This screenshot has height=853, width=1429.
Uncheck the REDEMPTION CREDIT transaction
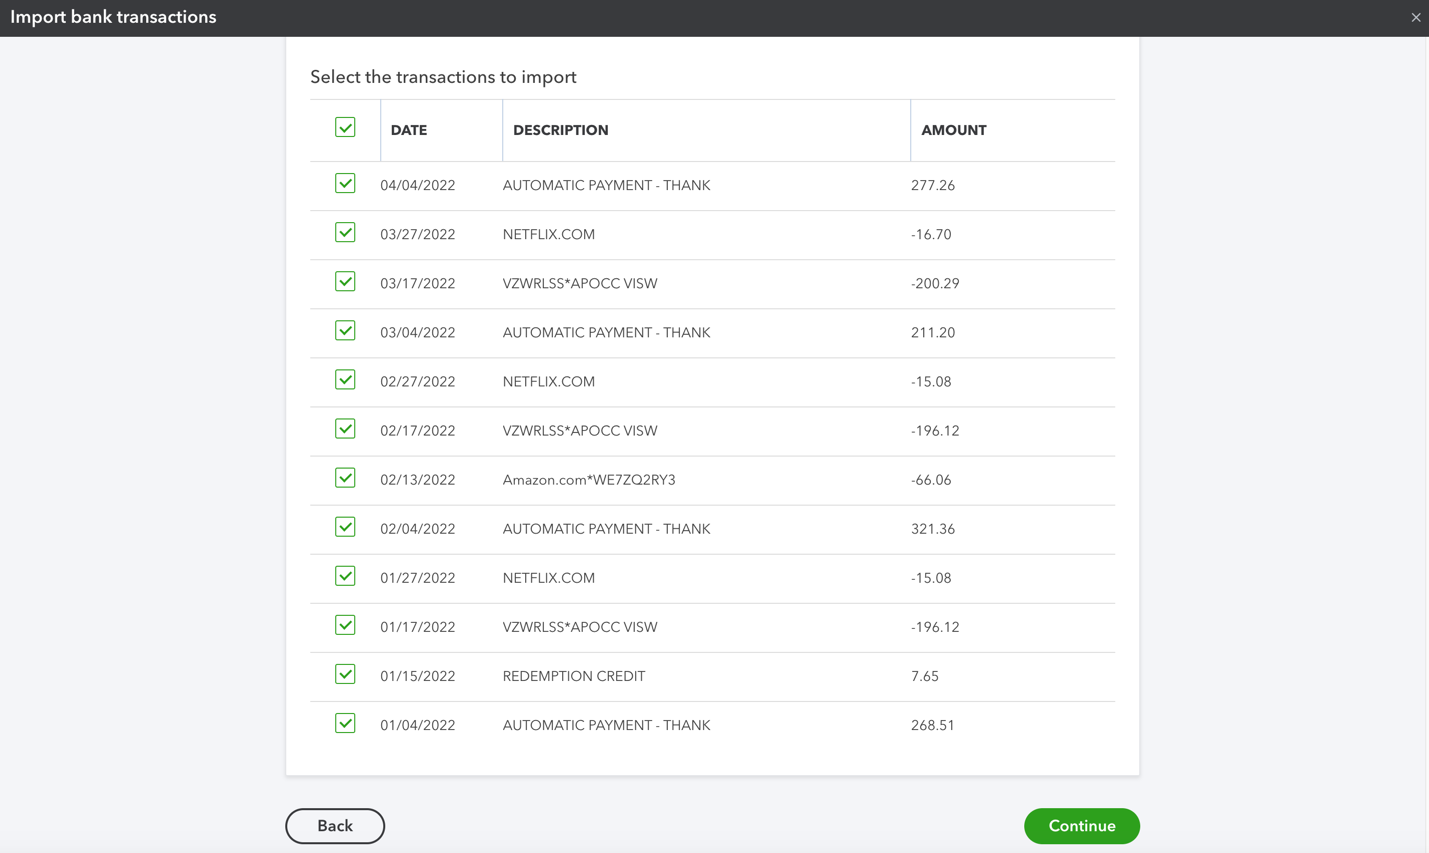point(345,673)
